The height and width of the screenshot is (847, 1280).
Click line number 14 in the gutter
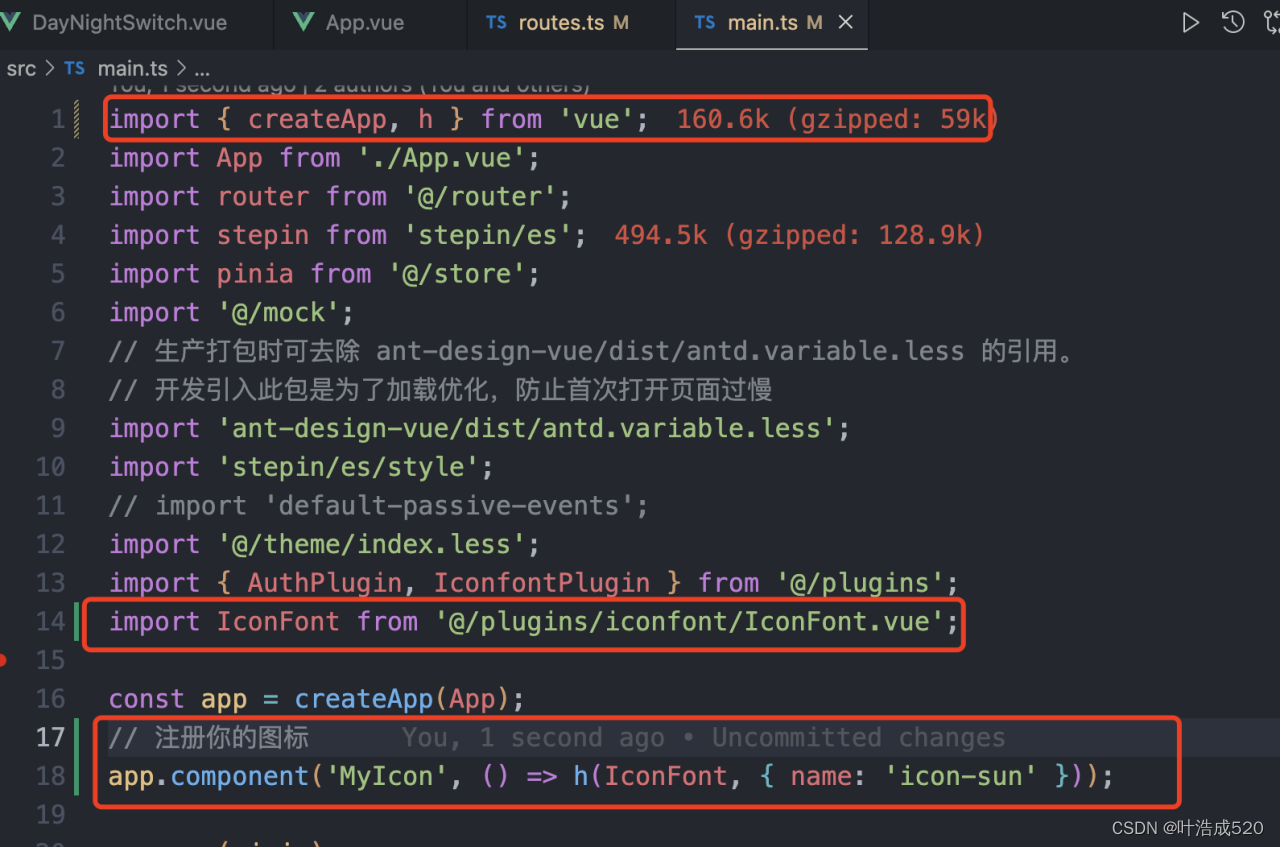pos(50,622)
